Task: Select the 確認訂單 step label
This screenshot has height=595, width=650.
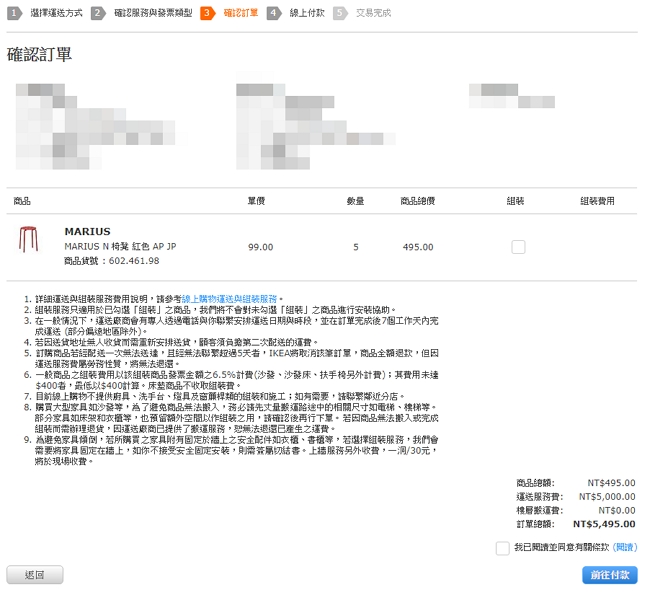Action: [x=241, y=13]
